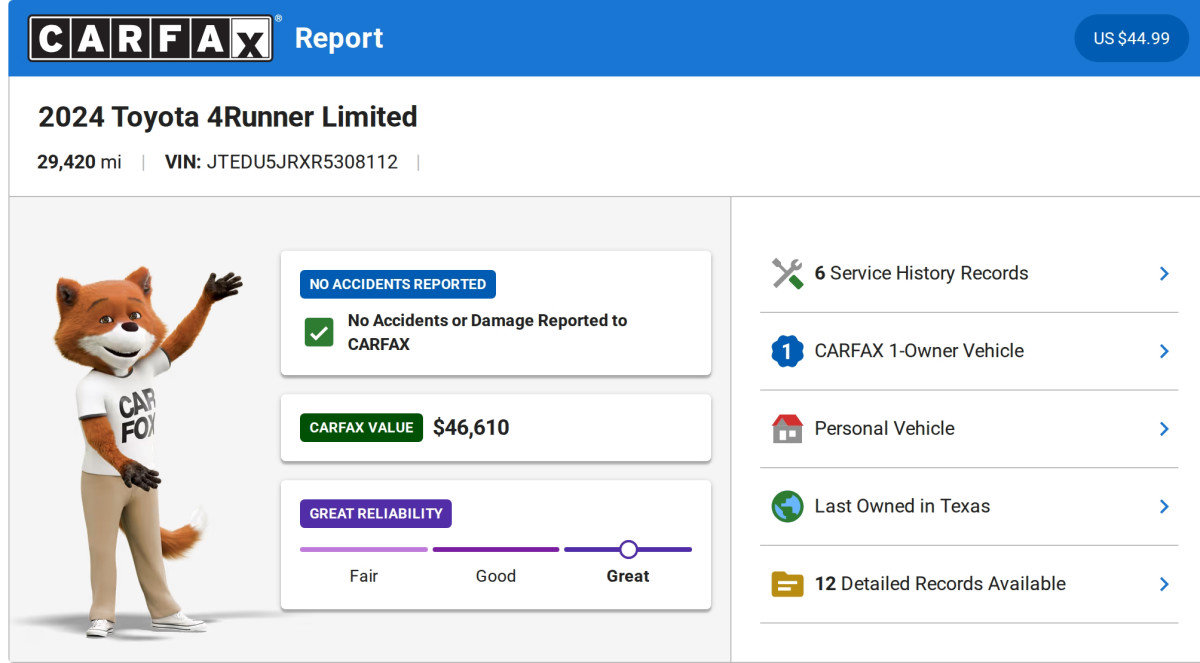Select the No Accidents Reported badge
The image size is (1200, 663).
click(397, 284)
